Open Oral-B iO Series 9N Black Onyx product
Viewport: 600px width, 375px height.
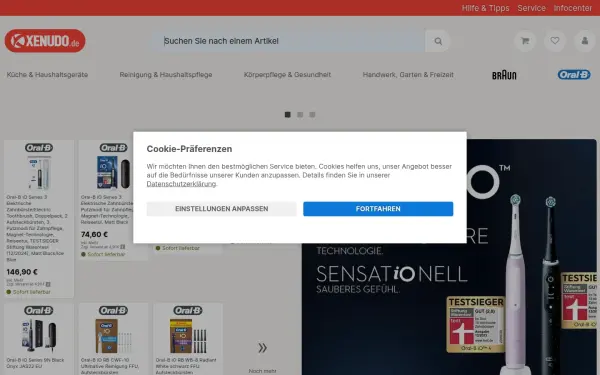(39, 339)
